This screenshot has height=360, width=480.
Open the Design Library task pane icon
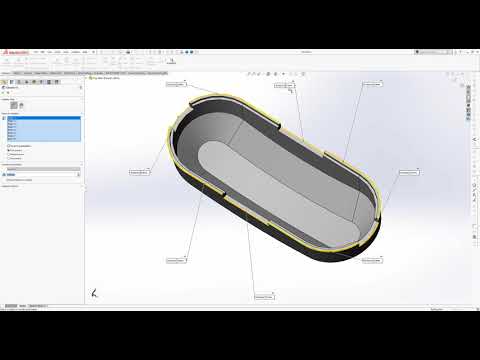click(x=468, y=93)
